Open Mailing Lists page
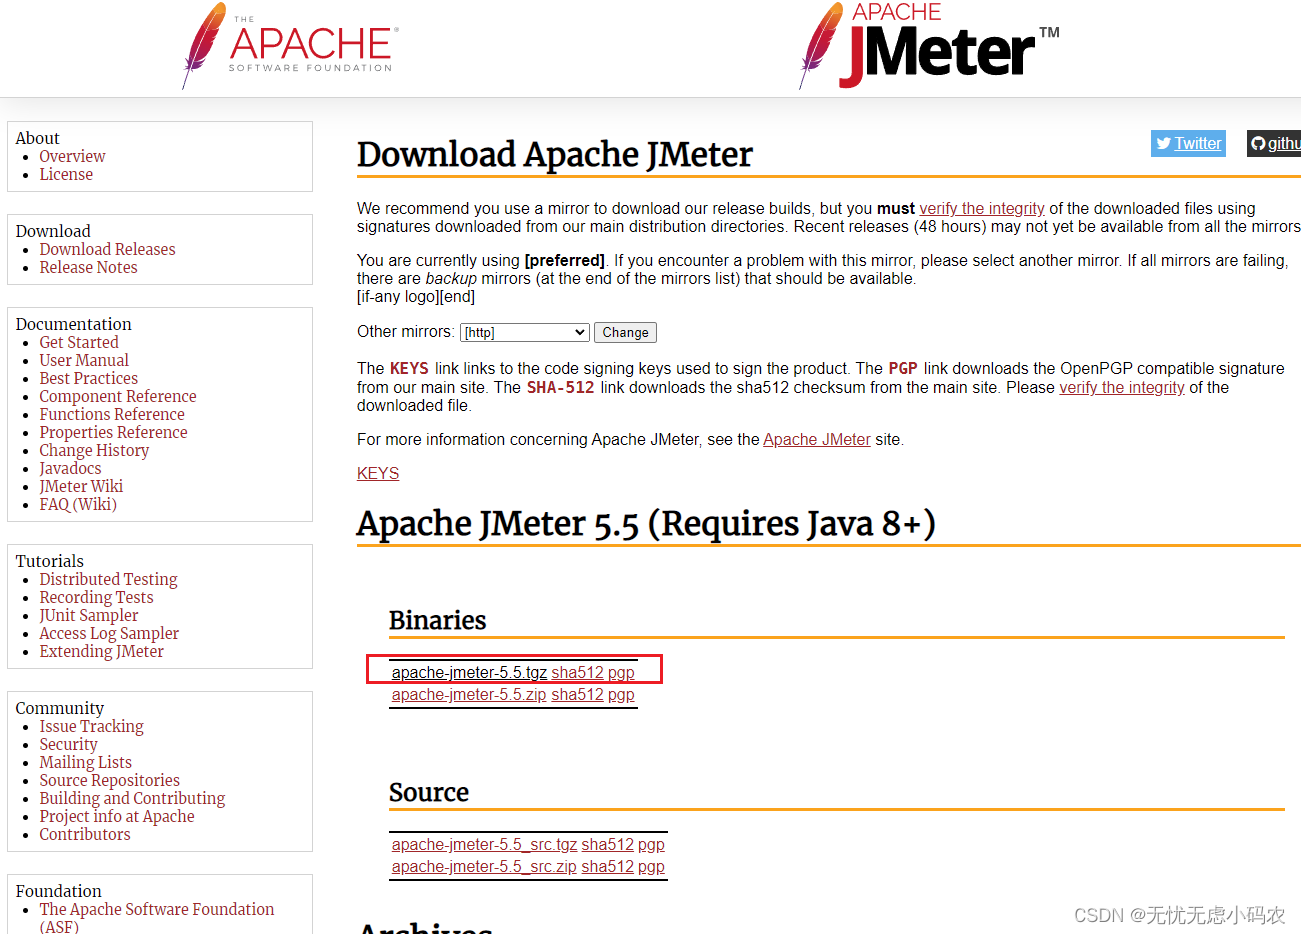Screen dimensions: 1301x934 (85, 762)
